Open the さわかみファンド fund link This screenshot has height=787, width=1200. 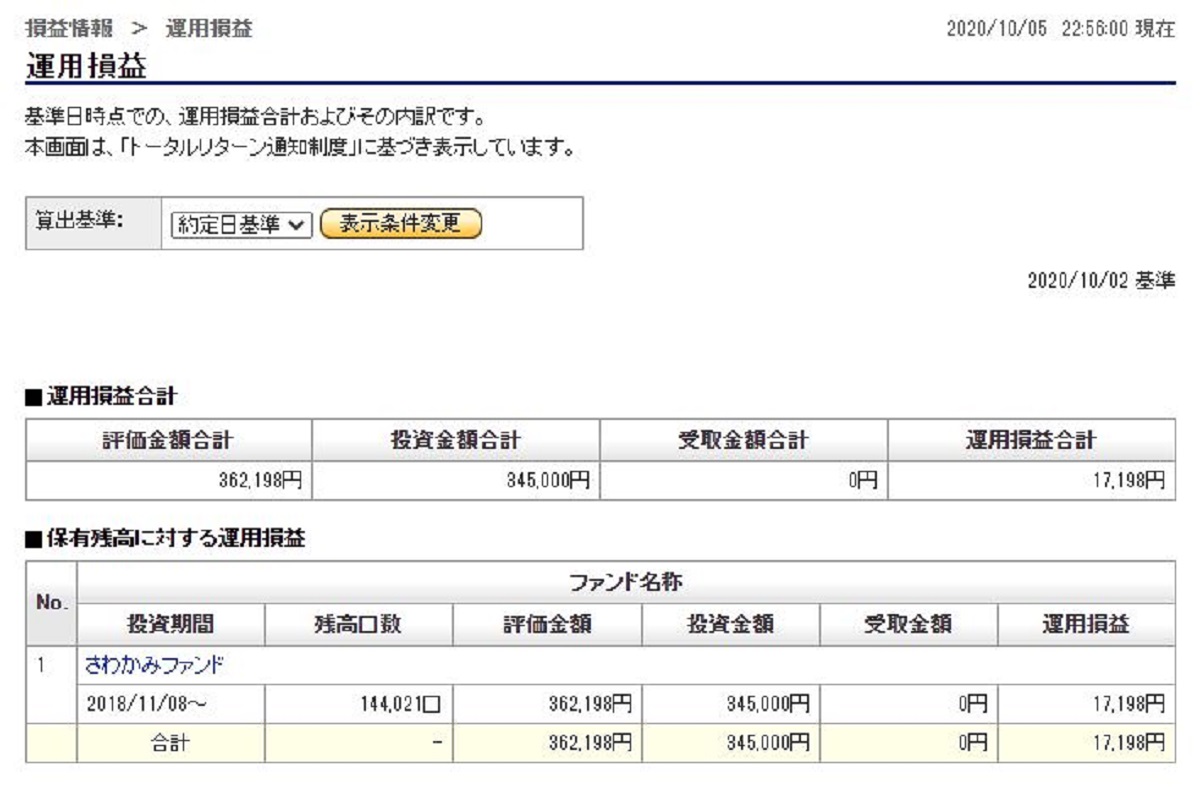(x=155, y=664)
